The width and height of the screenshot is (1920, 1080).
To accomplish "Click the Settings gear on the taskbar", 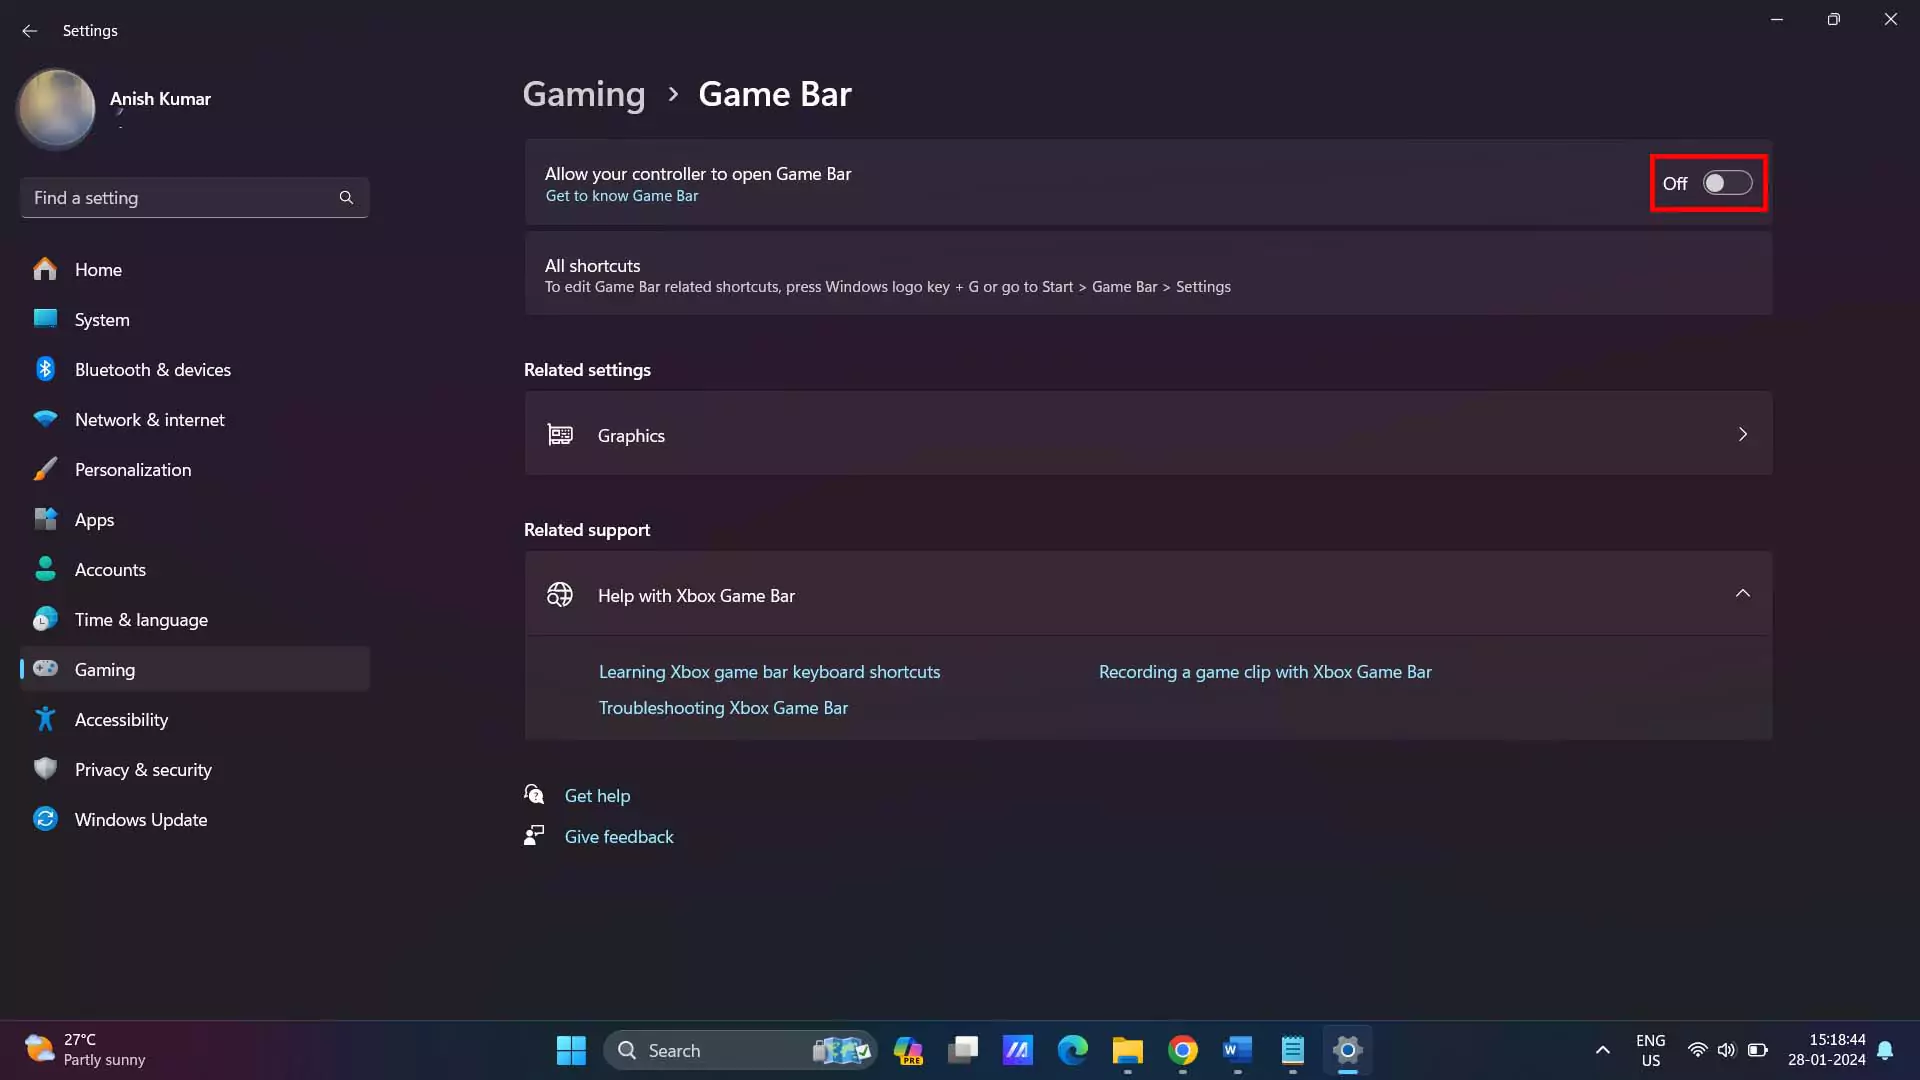I will [x=1348, y=1050].
